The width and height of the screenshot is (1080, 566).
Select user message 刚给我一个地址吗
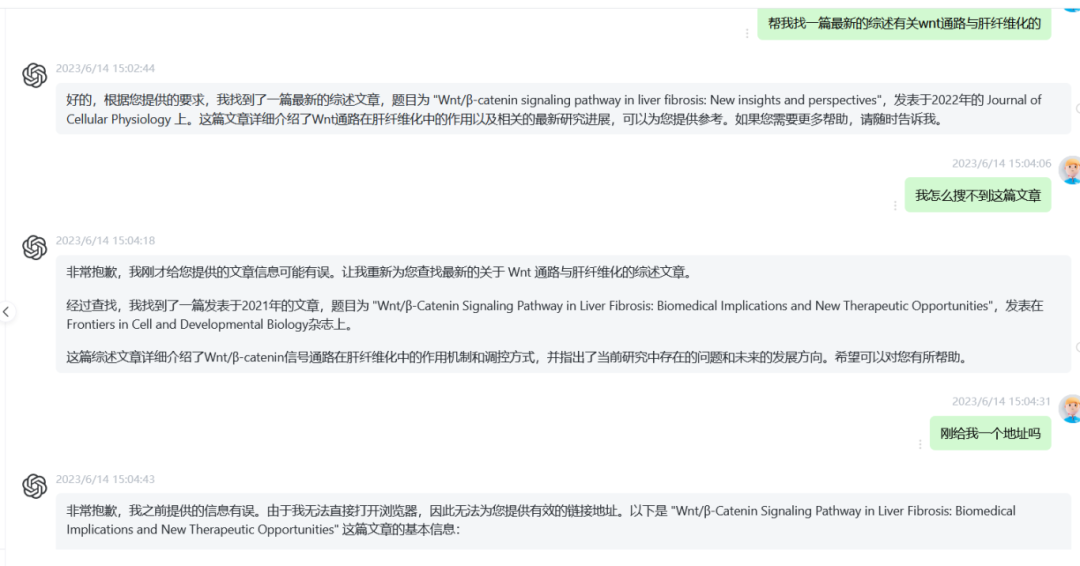[x=990, y=434]
